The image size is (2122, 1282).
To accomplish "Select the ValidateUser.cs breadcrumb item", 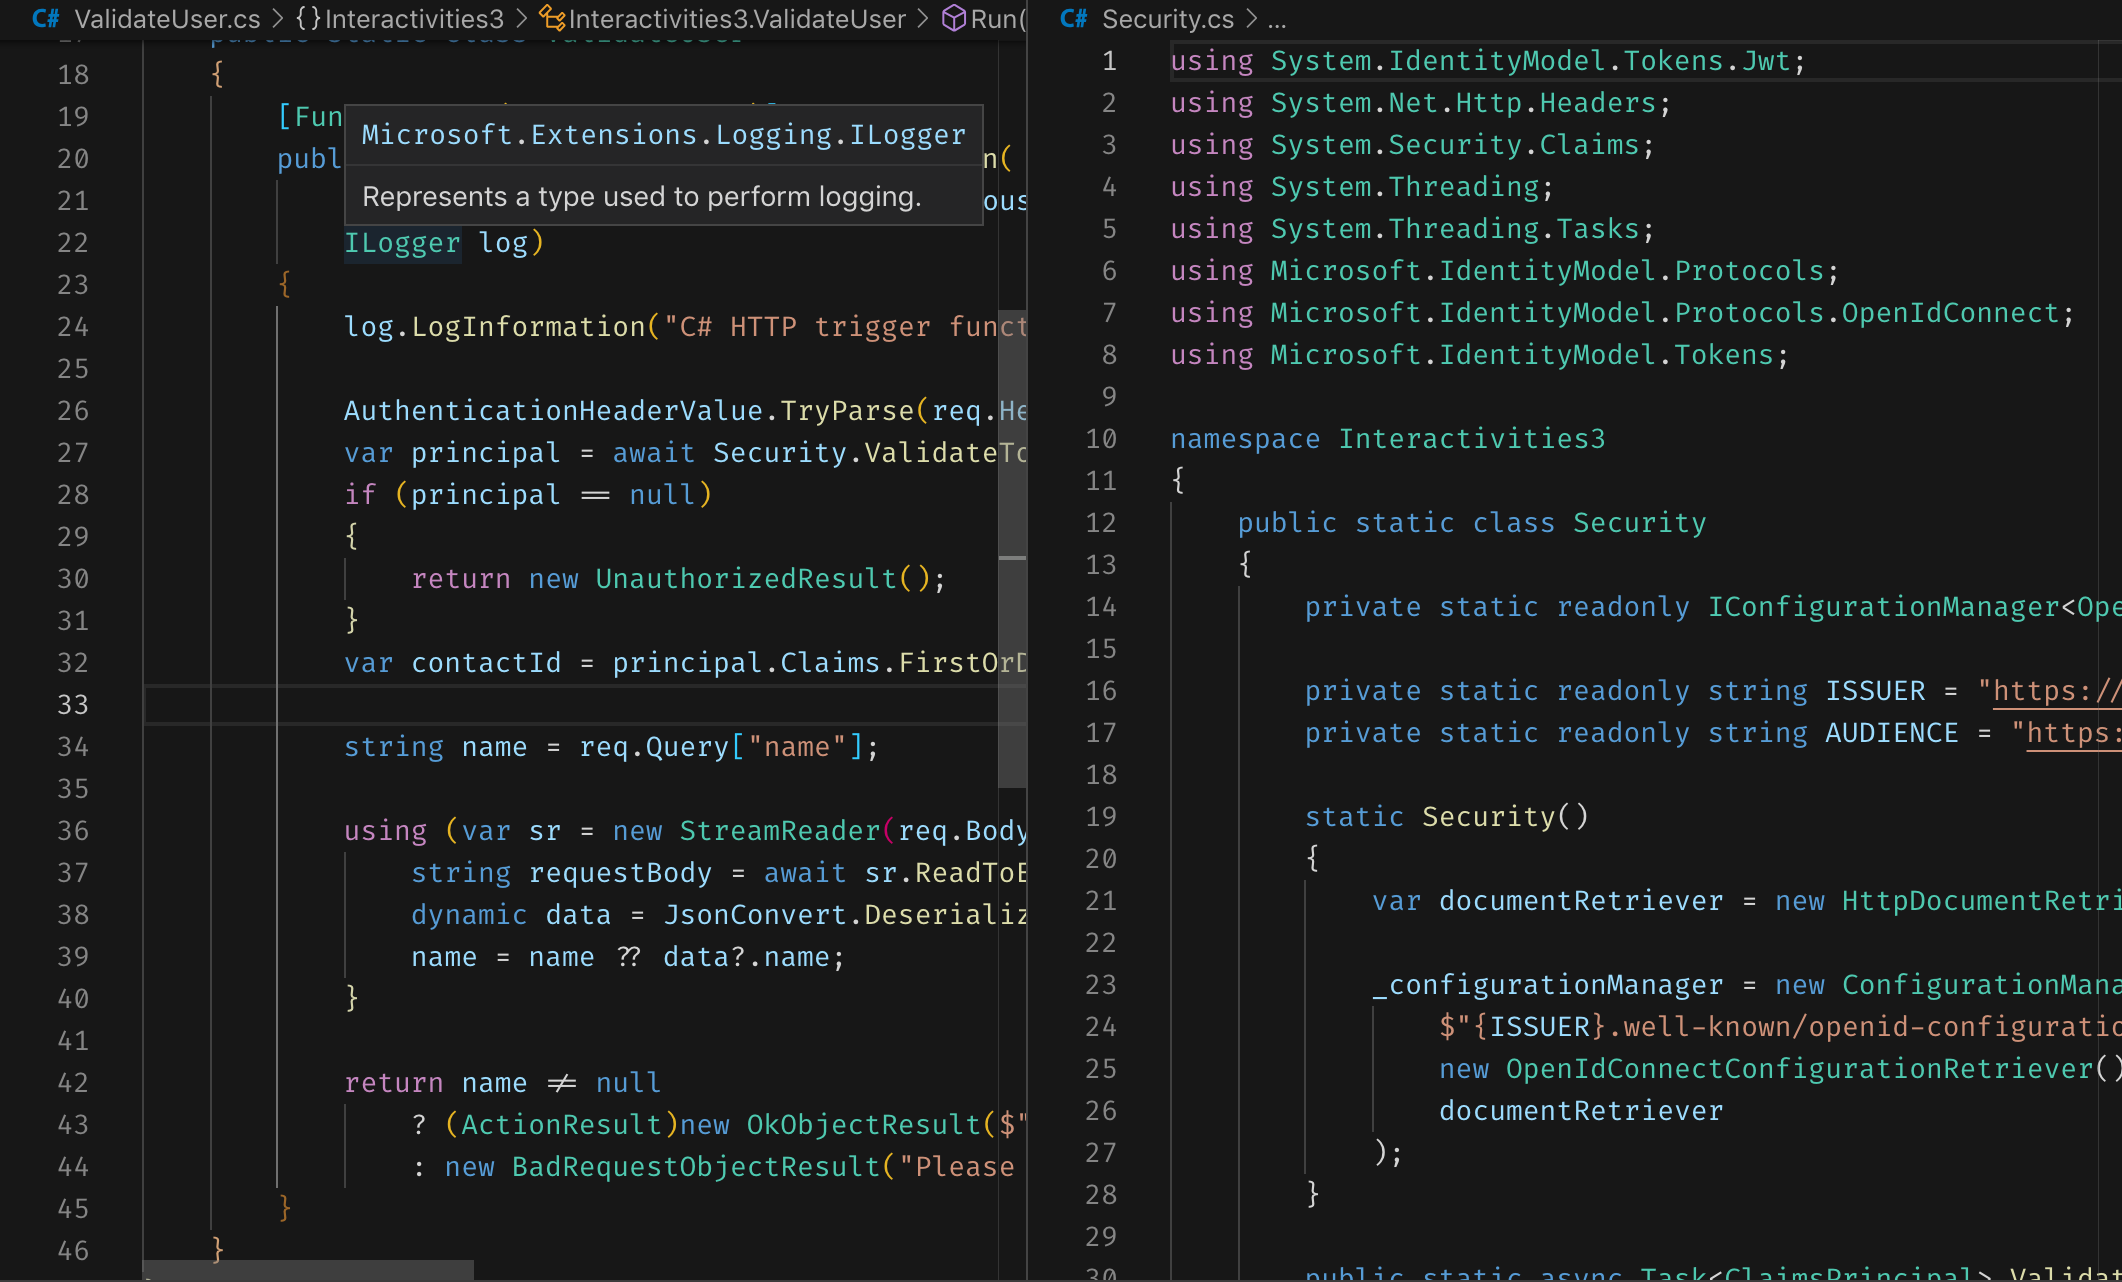I will click(x=168, y=18).
